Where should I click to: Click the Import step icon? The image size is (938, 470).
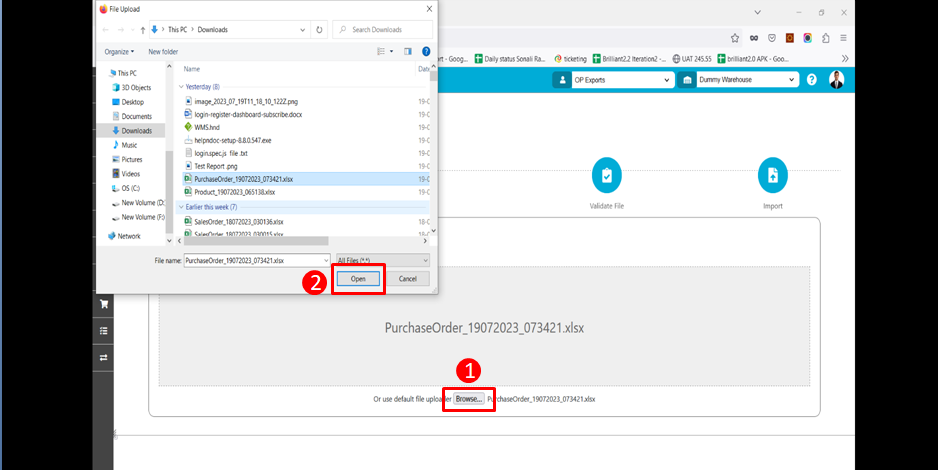pyautogui.click(x=772, y=175)
